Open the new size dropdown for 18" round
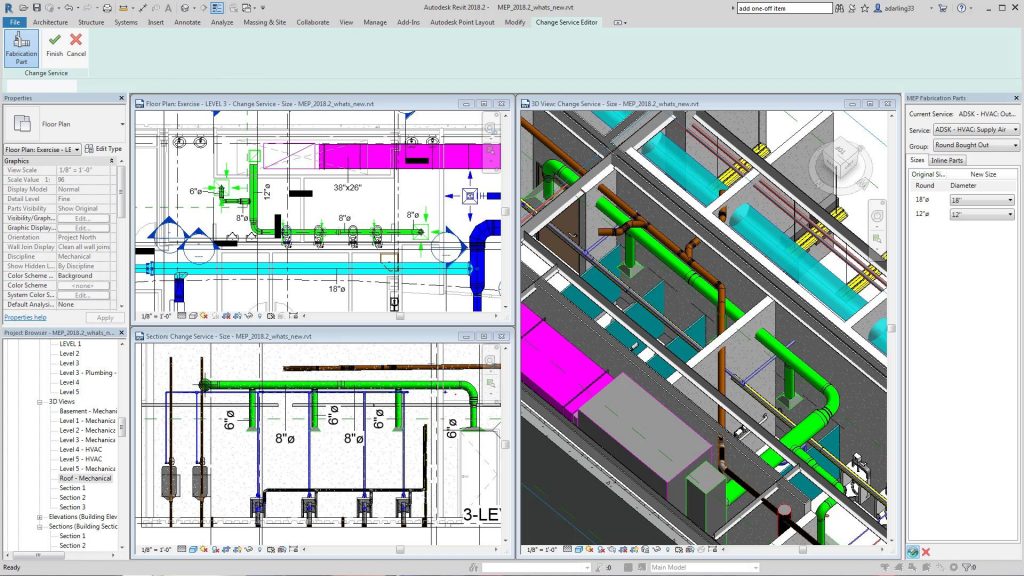The image size is (1024, 576). click(x=981, y=200)
